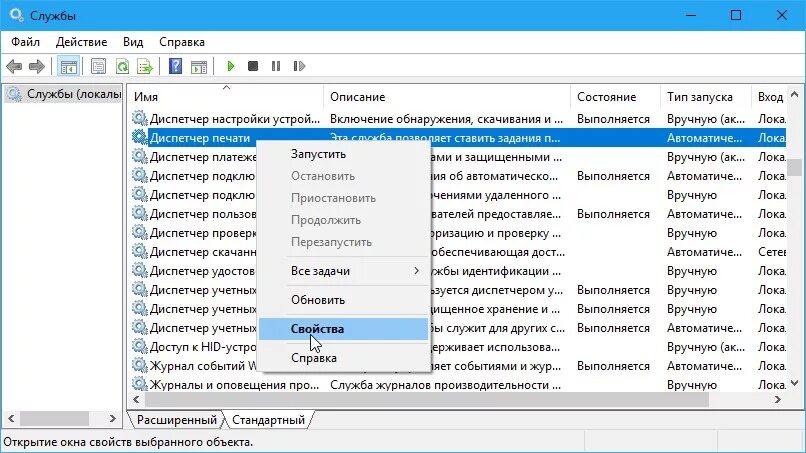Click Включение обнаружения, скачивания description
Screen dimensions: 806x453
447,119
